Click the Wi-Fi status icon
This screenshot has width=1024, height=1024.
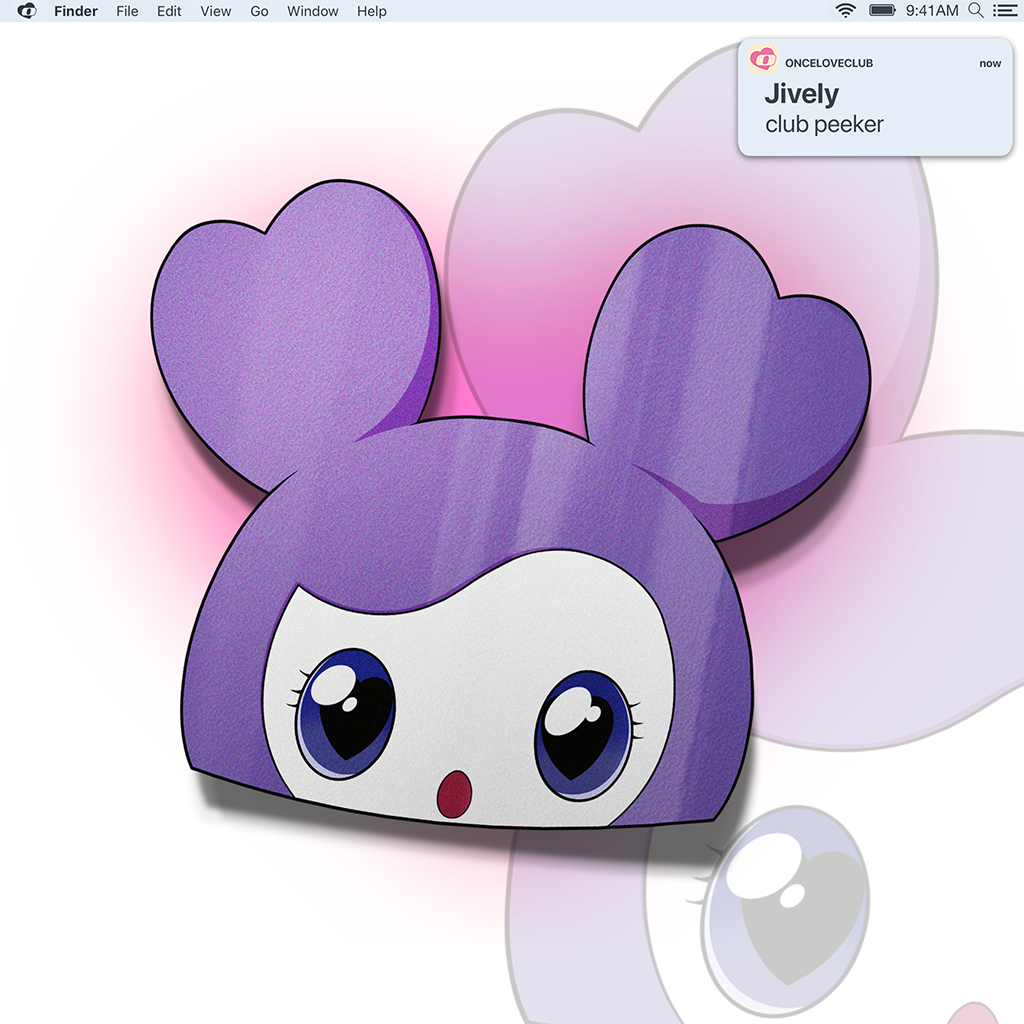pyautogui.click(x=846, y=11)
